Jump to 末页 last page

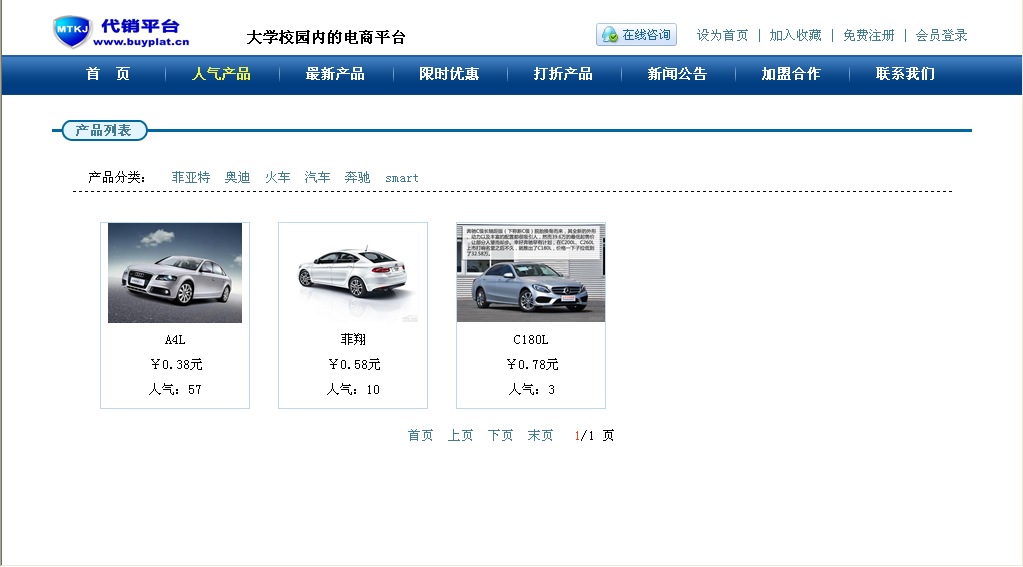(x=540, y=436)
